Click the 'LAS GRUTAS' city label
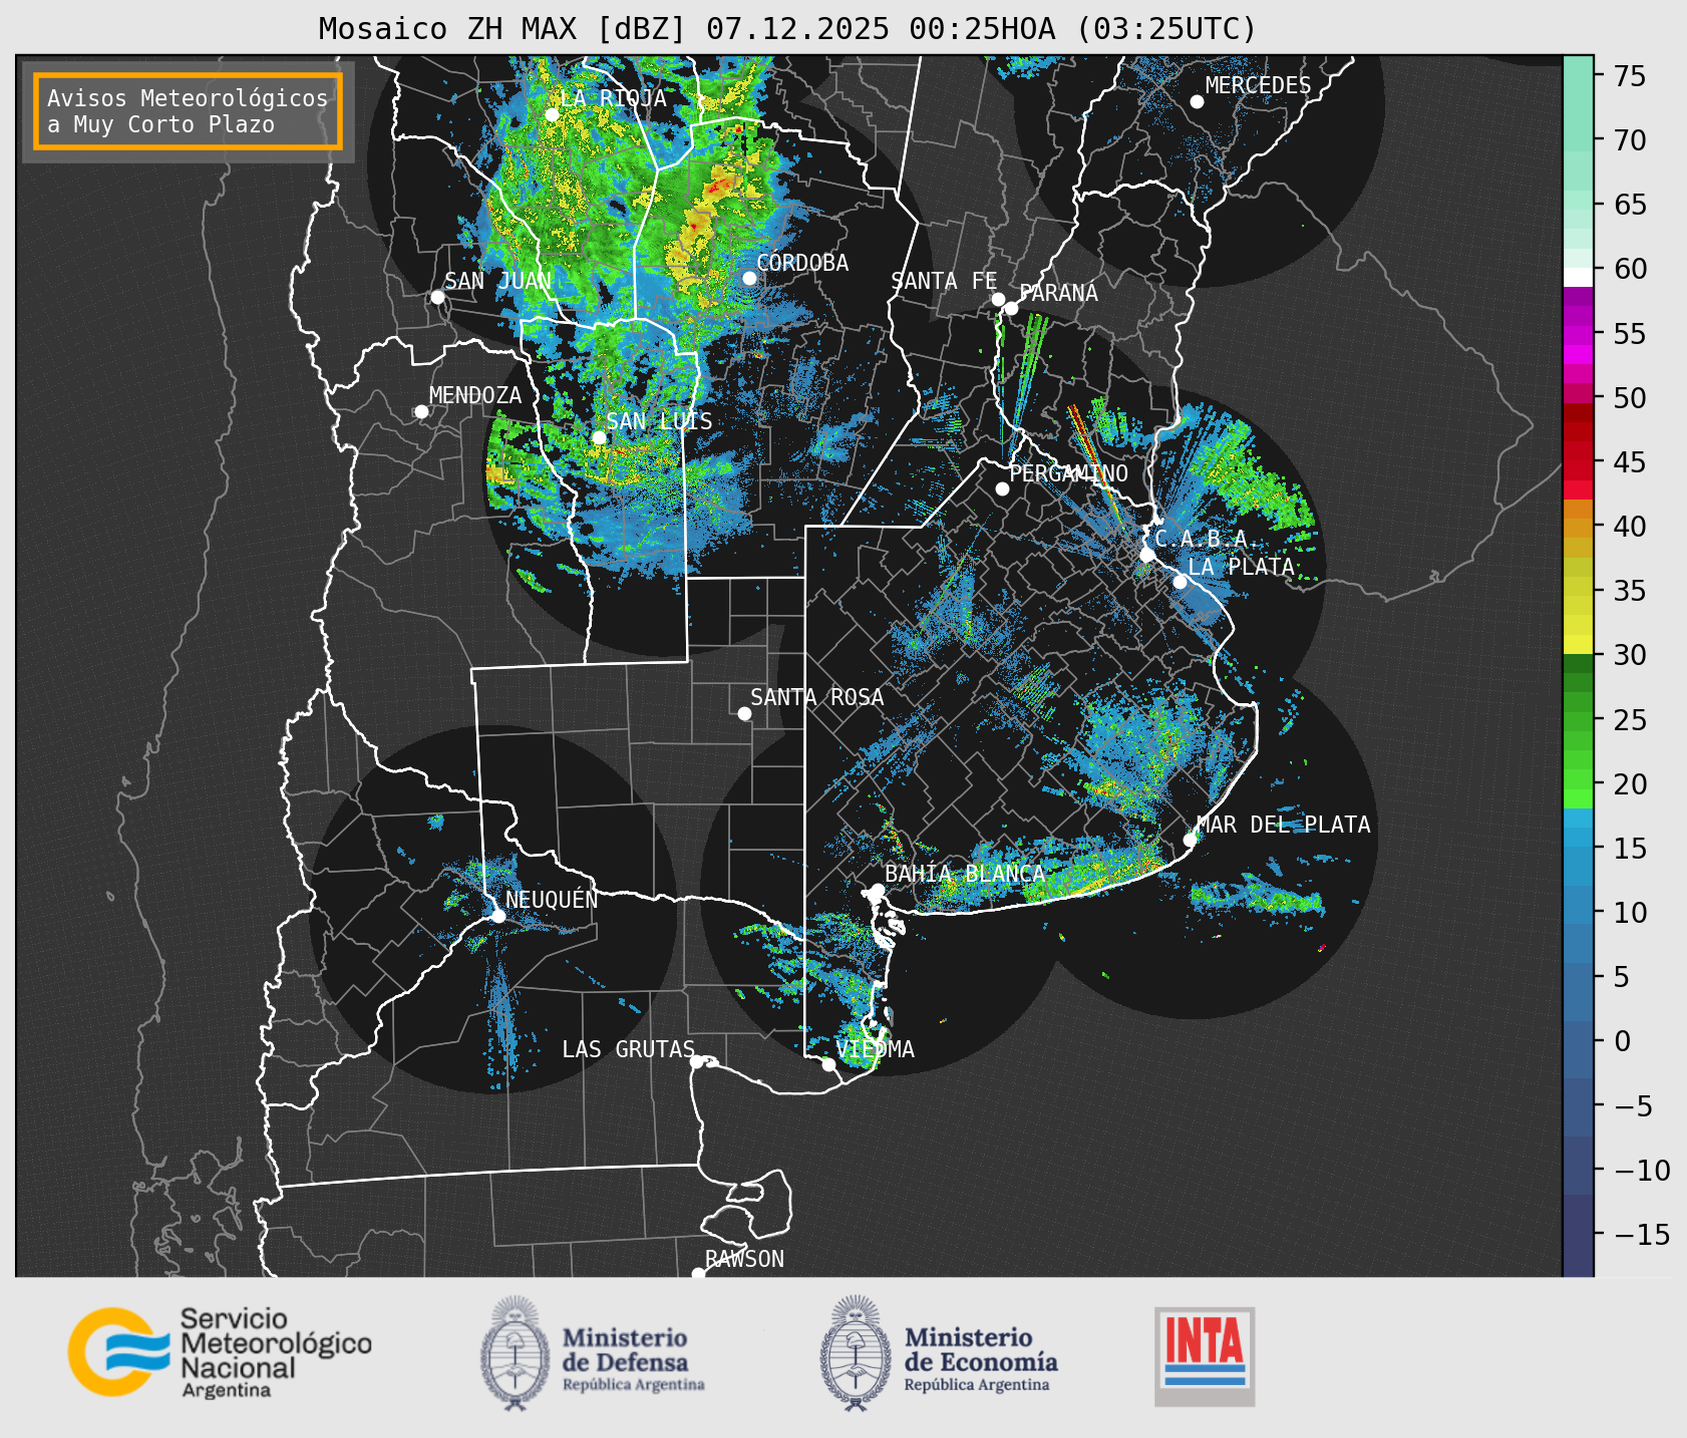 click(x=628, y=1049)
